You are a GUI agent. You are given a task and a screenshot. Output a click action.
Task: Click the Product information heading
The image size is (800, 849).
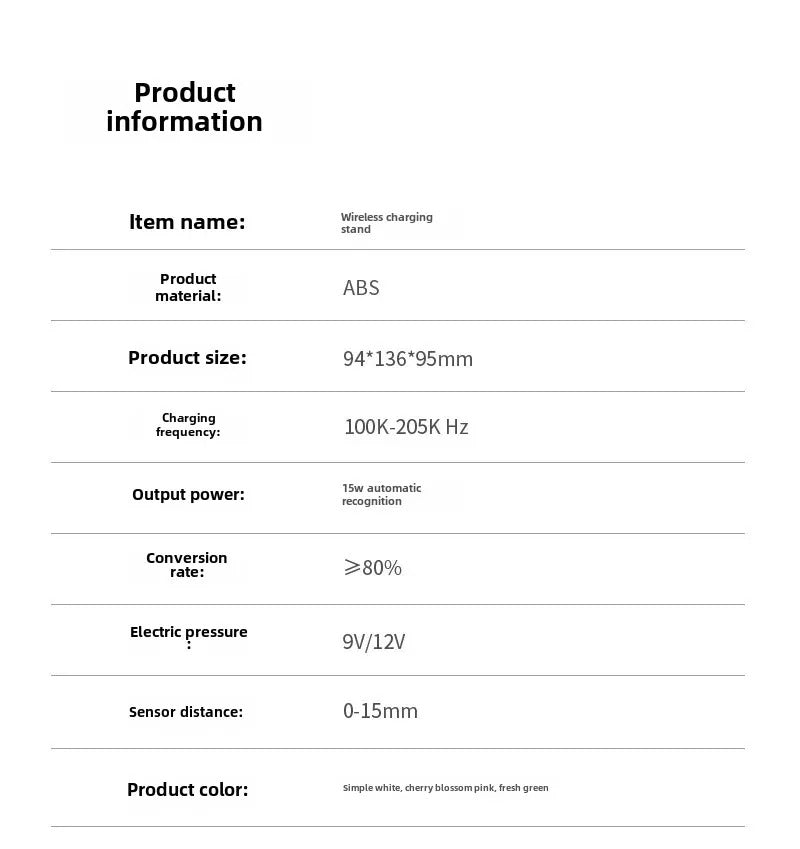tap(185, 107)
